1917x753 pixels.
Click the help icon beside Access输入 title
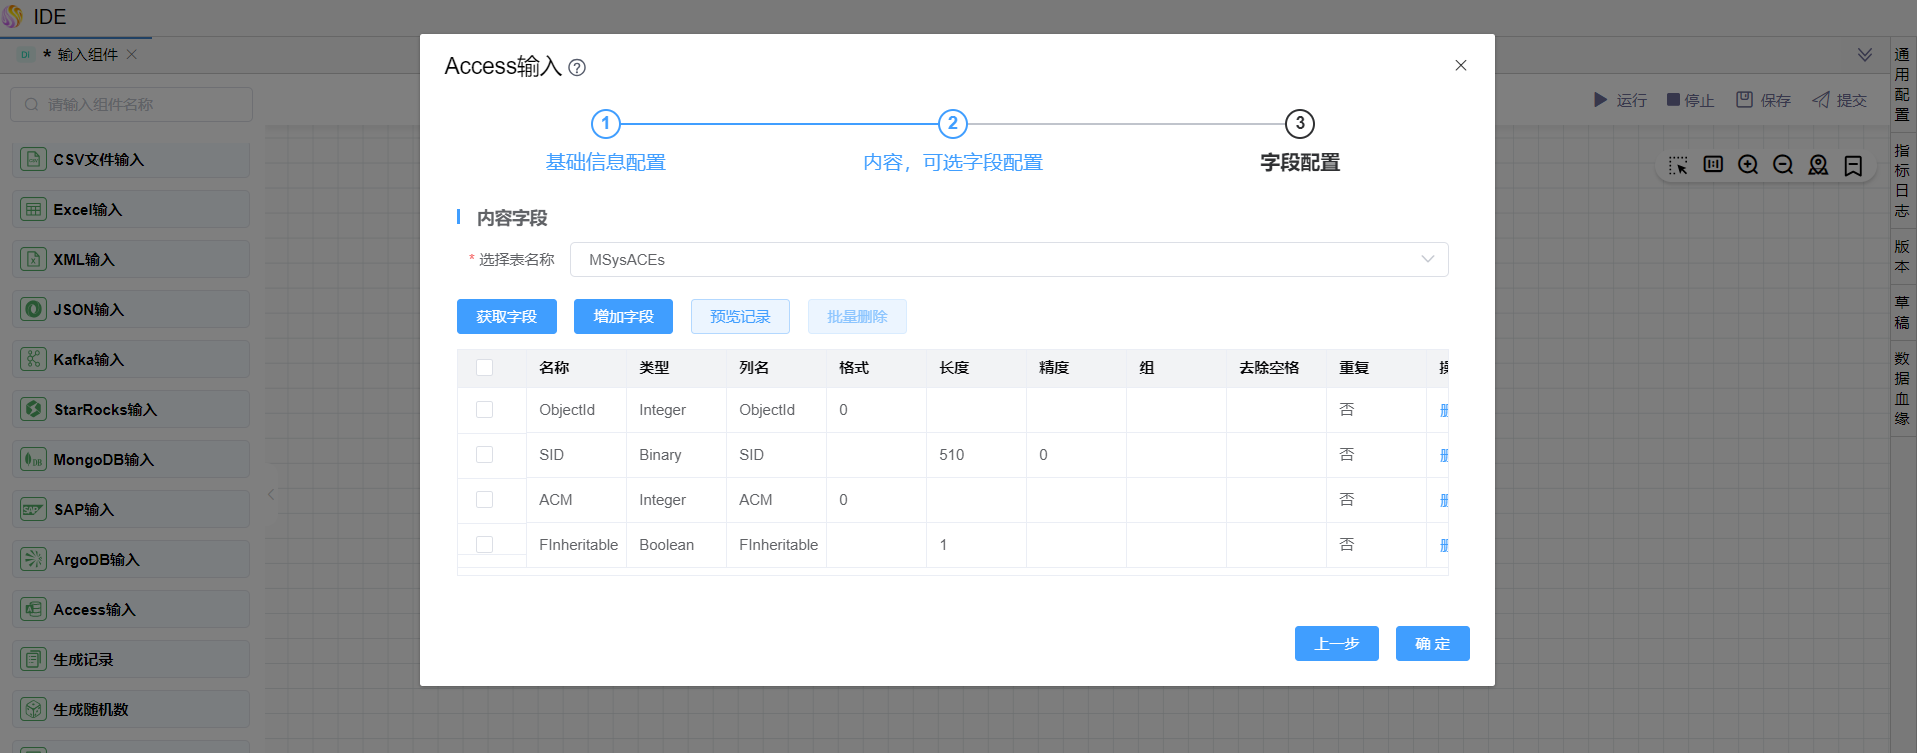pyautogui.click(x=577, y=68)
